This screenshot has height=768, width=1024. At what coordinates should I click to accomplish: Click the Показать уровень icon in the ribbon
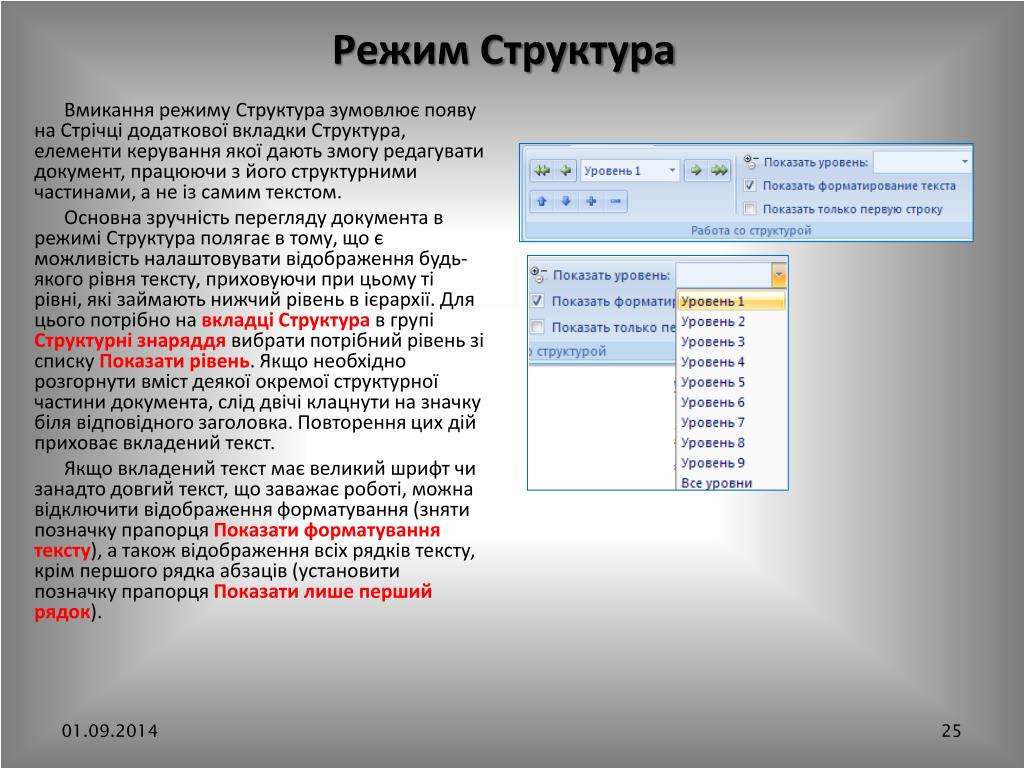coord(751,161)
